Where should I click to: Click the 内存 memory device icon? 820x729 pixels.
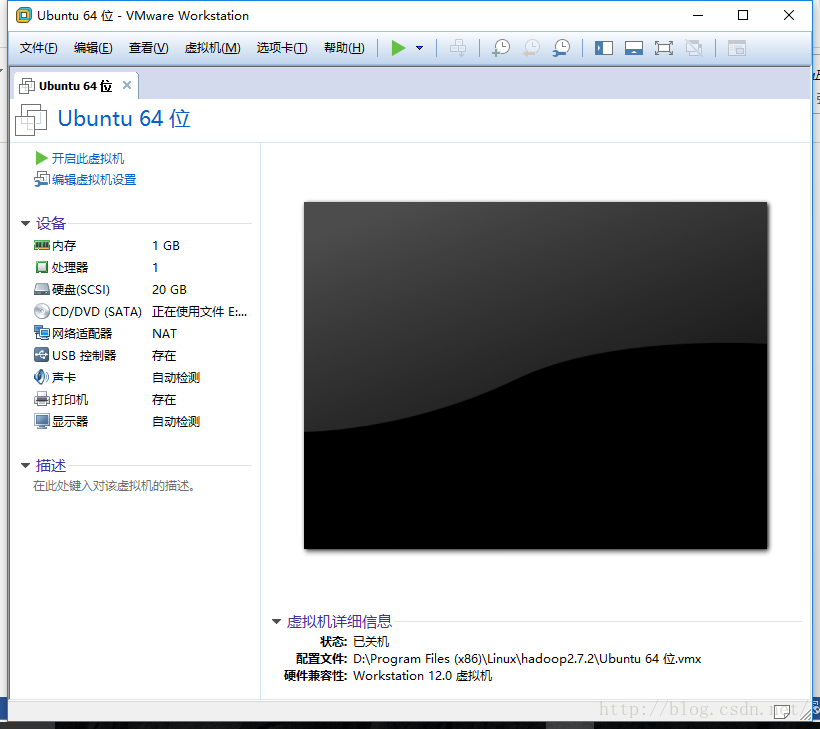tap(41, 245)
